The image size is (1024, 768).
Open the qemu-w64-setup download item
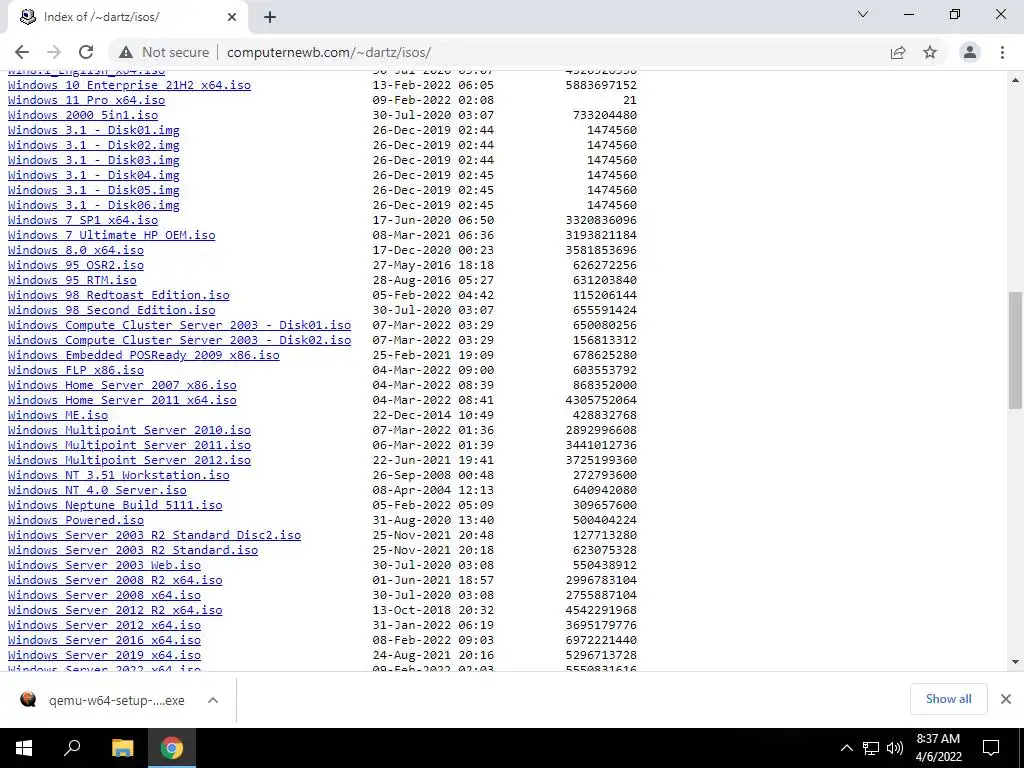point(104,700)
